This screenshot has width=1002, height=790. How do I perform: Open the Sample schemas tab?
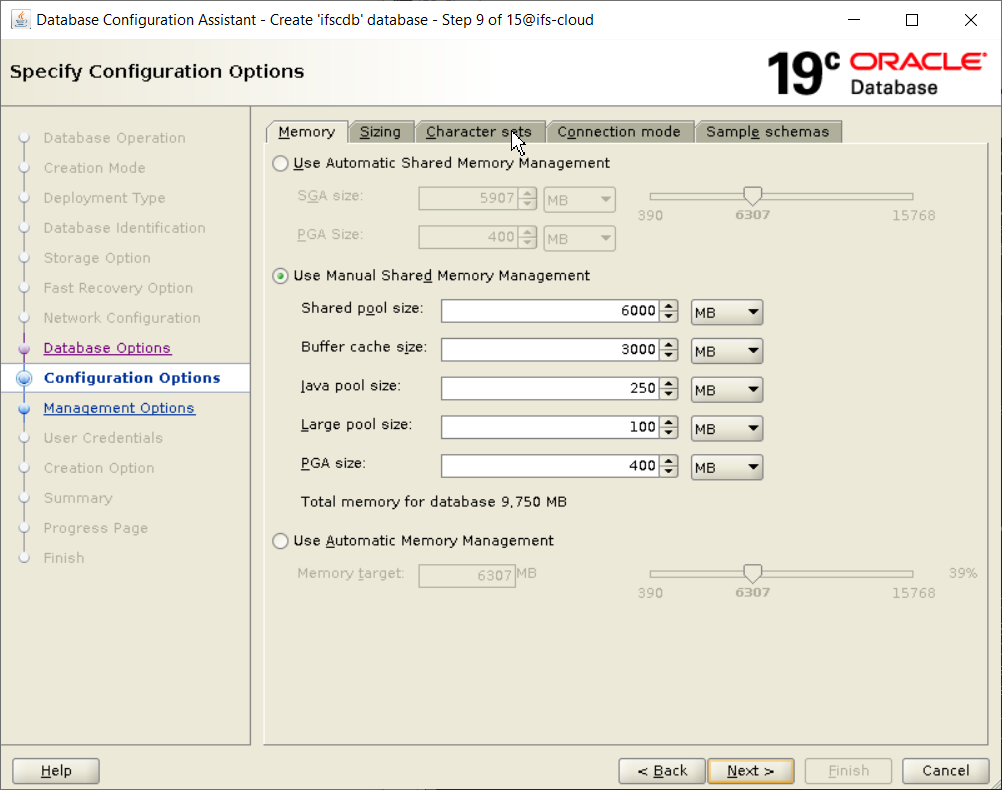point(767,132)
